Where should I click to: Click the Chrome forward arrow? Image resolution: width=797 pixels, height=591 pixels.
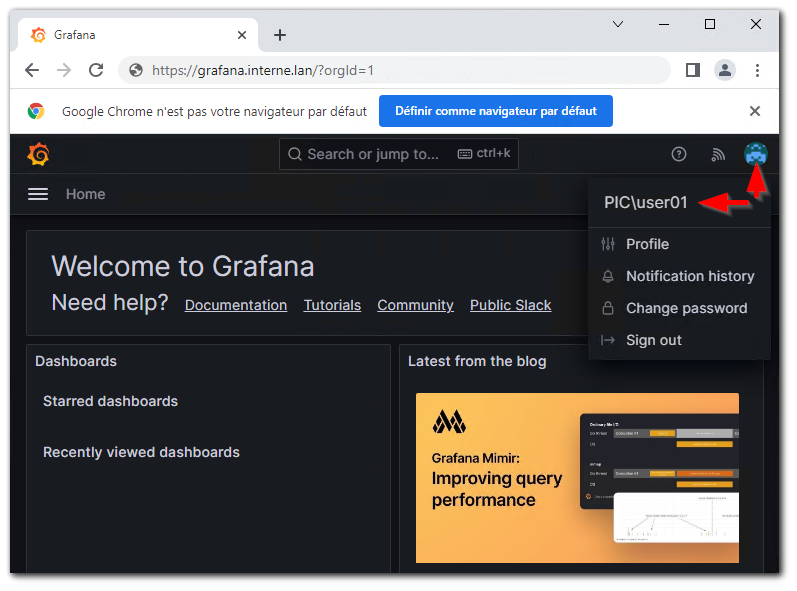point(64,70)
